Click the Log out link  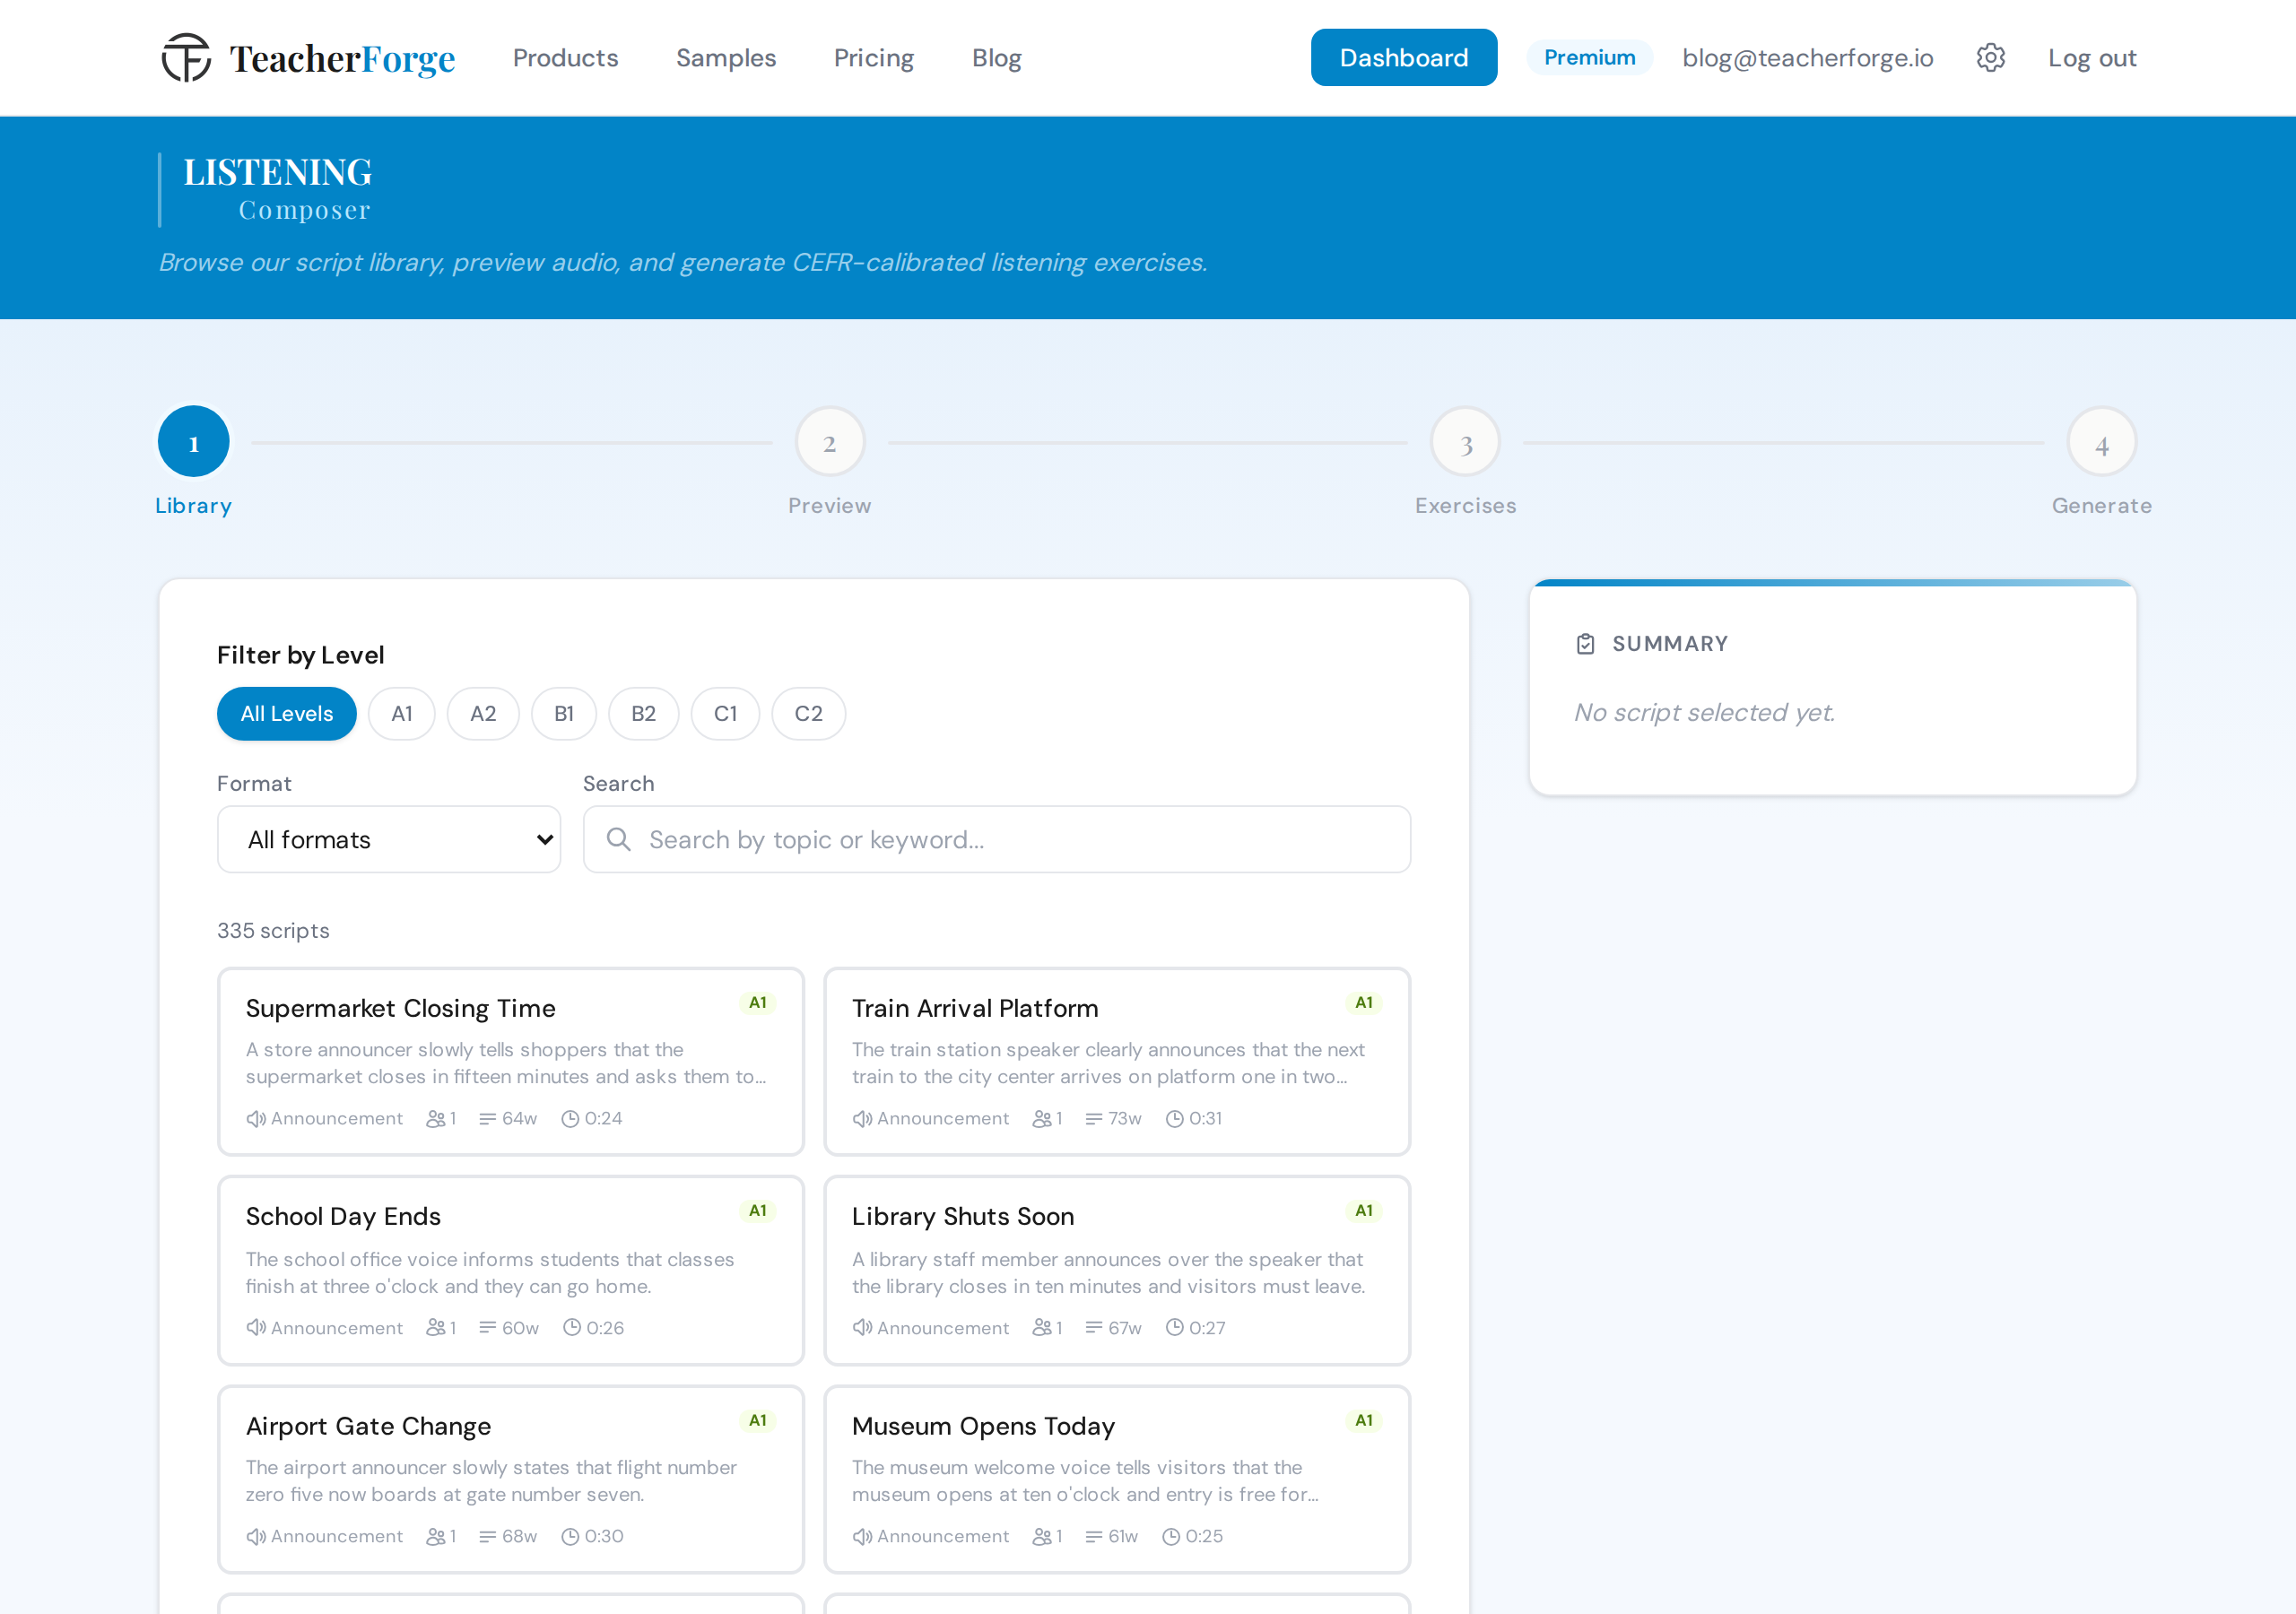pyautogui.click(x=2091, y=58)
